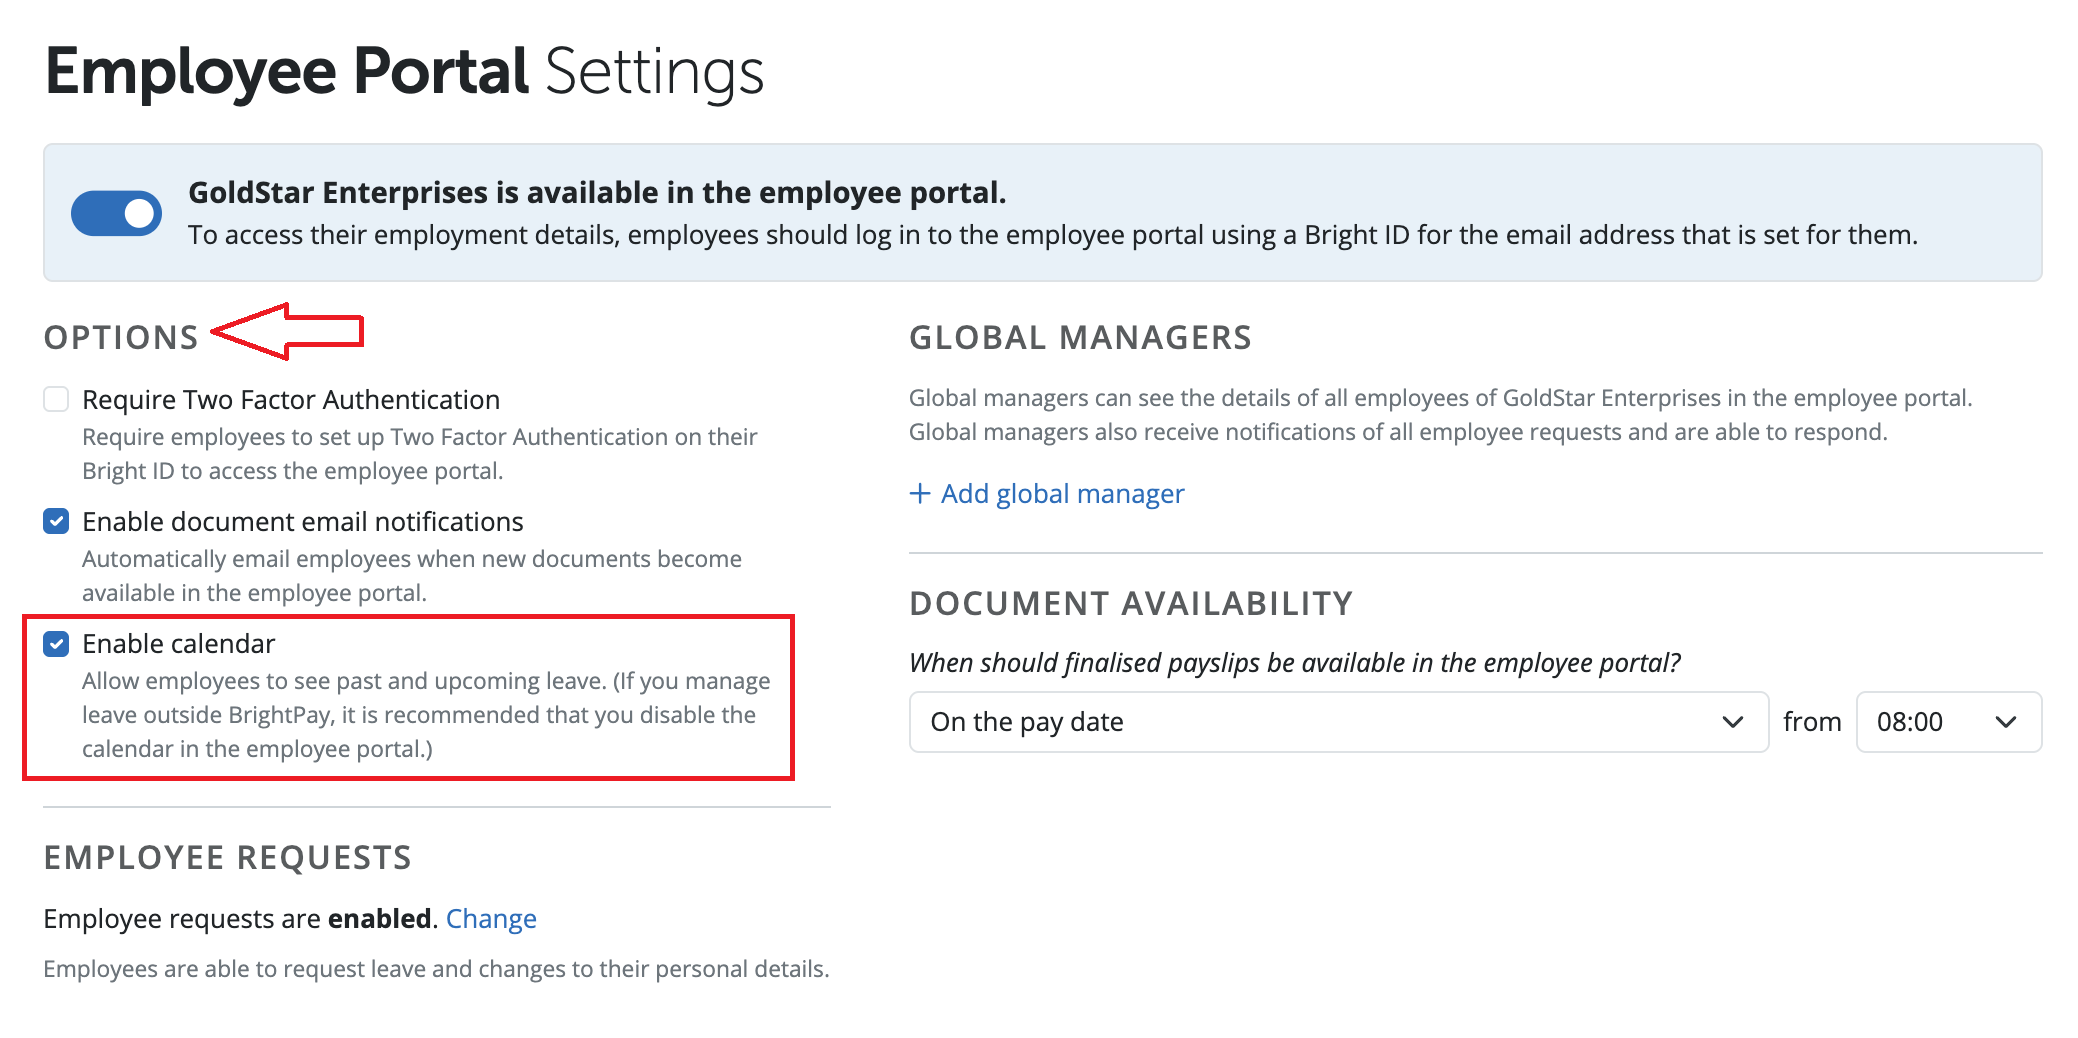The image size is (2078, 1038).
Task: Open the 08:00 time dropdown
Action: (x=1948, y=722)
